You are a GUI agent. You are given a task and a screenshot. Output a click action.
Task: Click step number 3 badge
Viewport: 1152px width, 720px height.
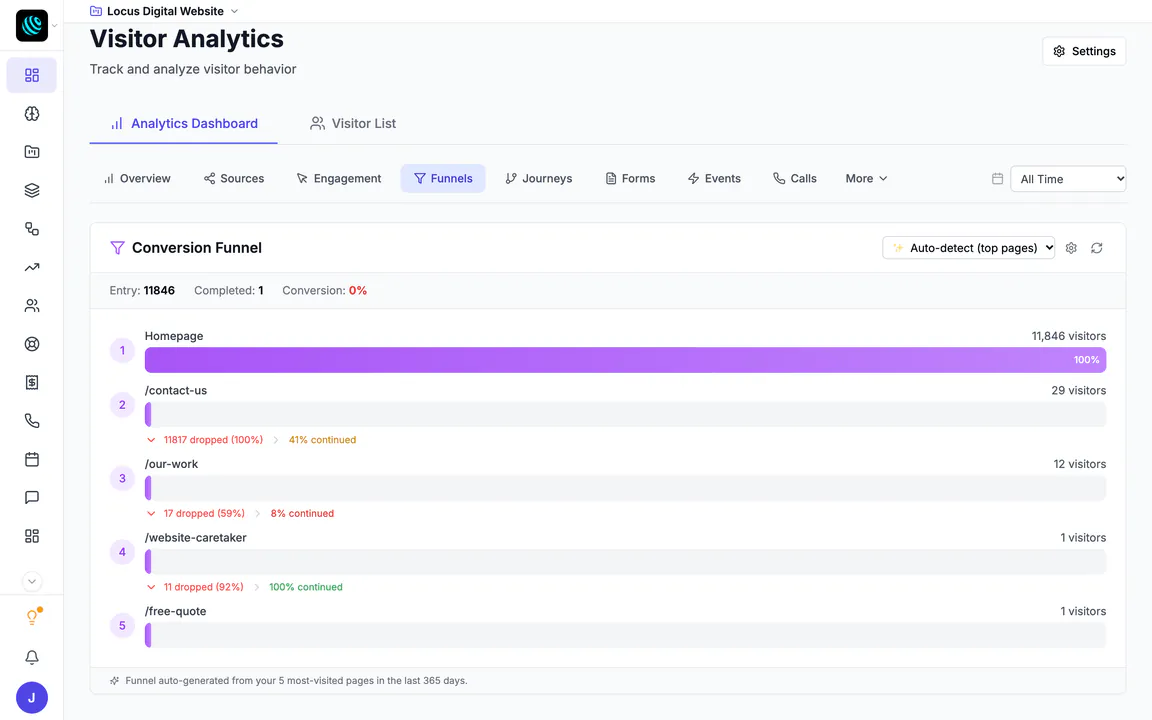(122, 478)
